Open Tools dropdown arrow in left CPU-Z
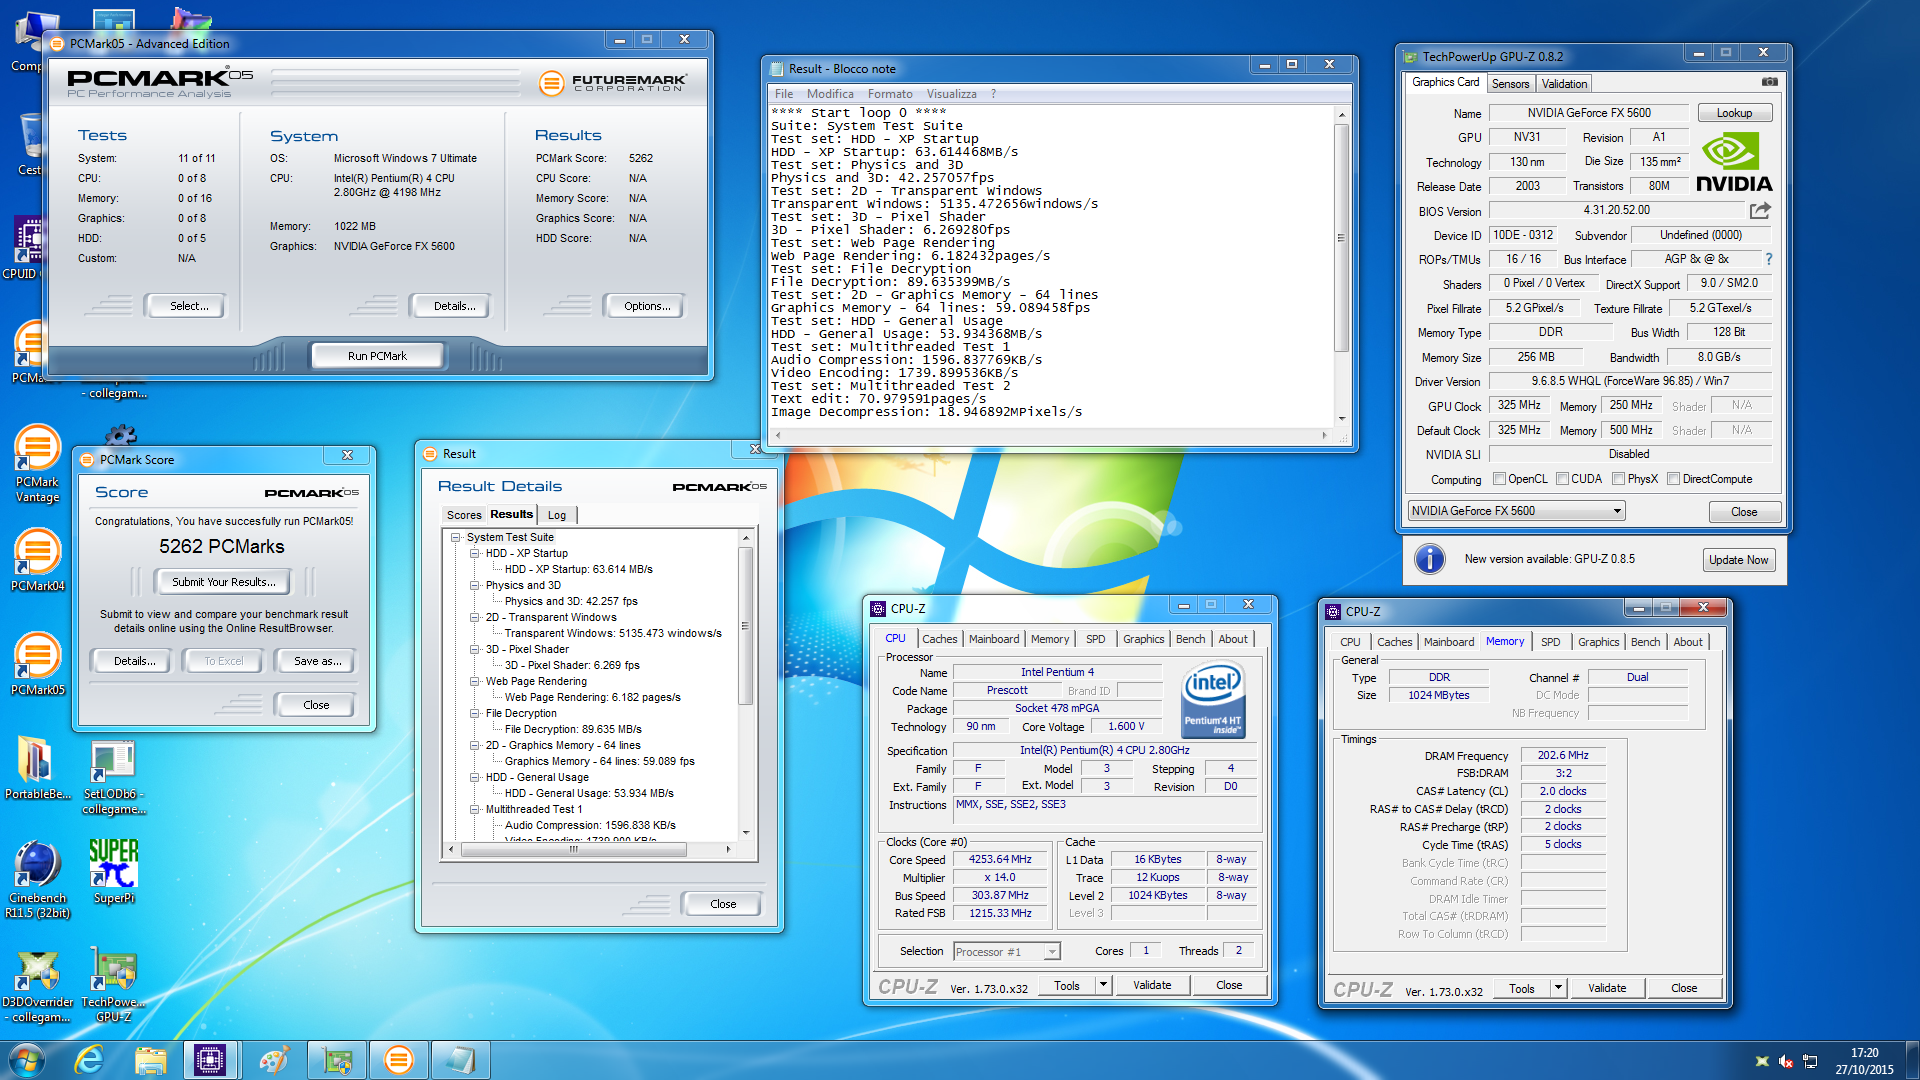1920x1080 pixels. [1103, 985]
